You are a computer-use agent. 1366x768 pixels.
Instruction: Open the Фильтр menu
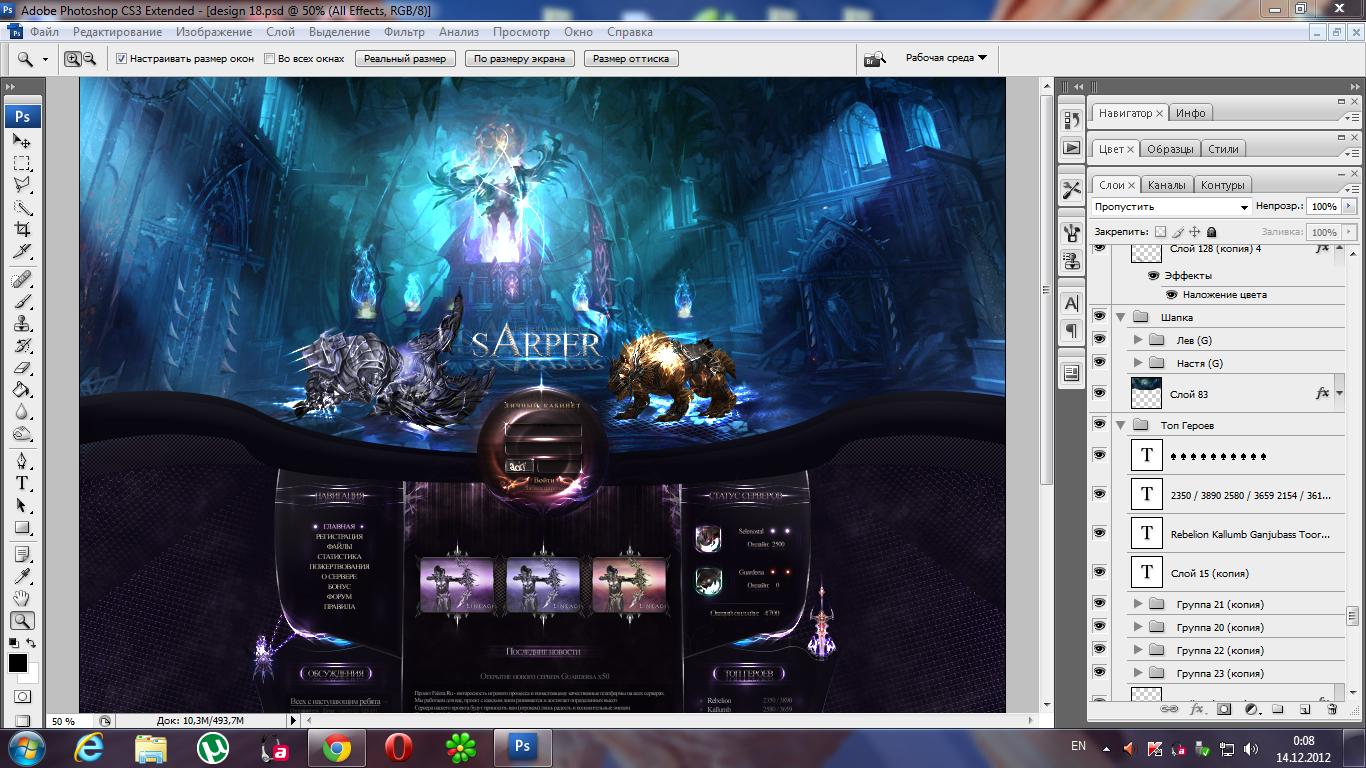404,32
